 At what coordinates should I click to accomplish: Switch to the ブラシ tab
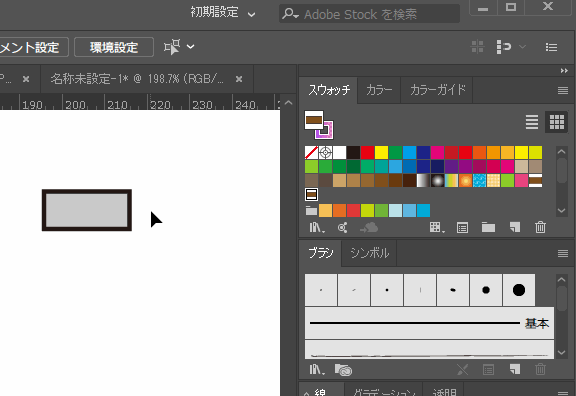[x=321, y=253]
